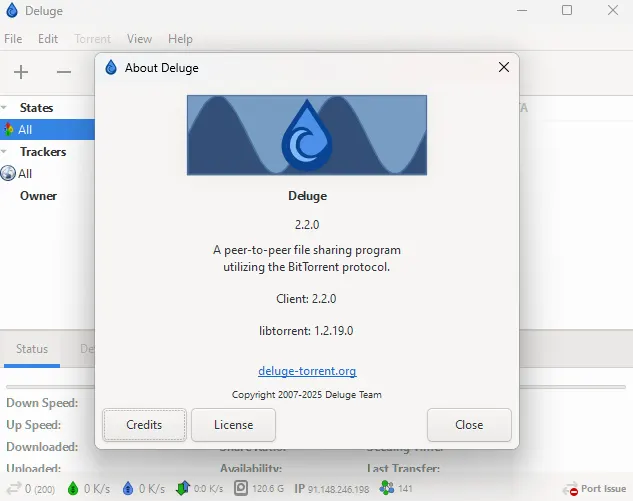Click the Remove Torrent minus icon
Viewport: 633px width, 501px height.
tap(64, 72)
